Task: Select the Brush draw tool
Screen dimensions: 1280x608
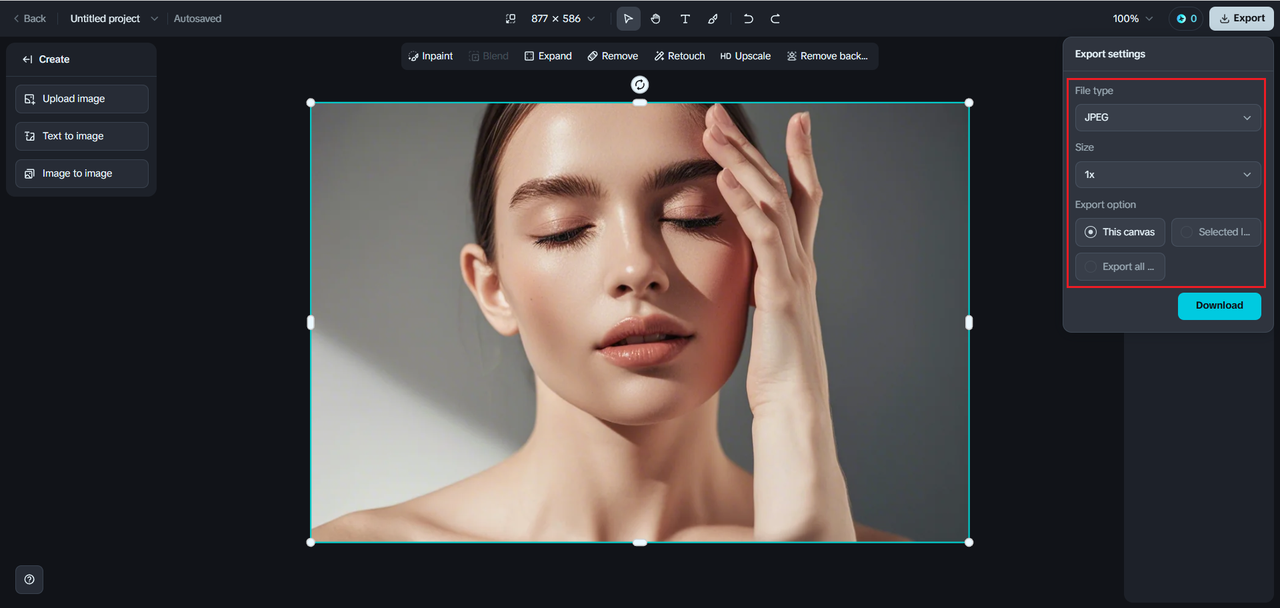Action: pos(713,18)
